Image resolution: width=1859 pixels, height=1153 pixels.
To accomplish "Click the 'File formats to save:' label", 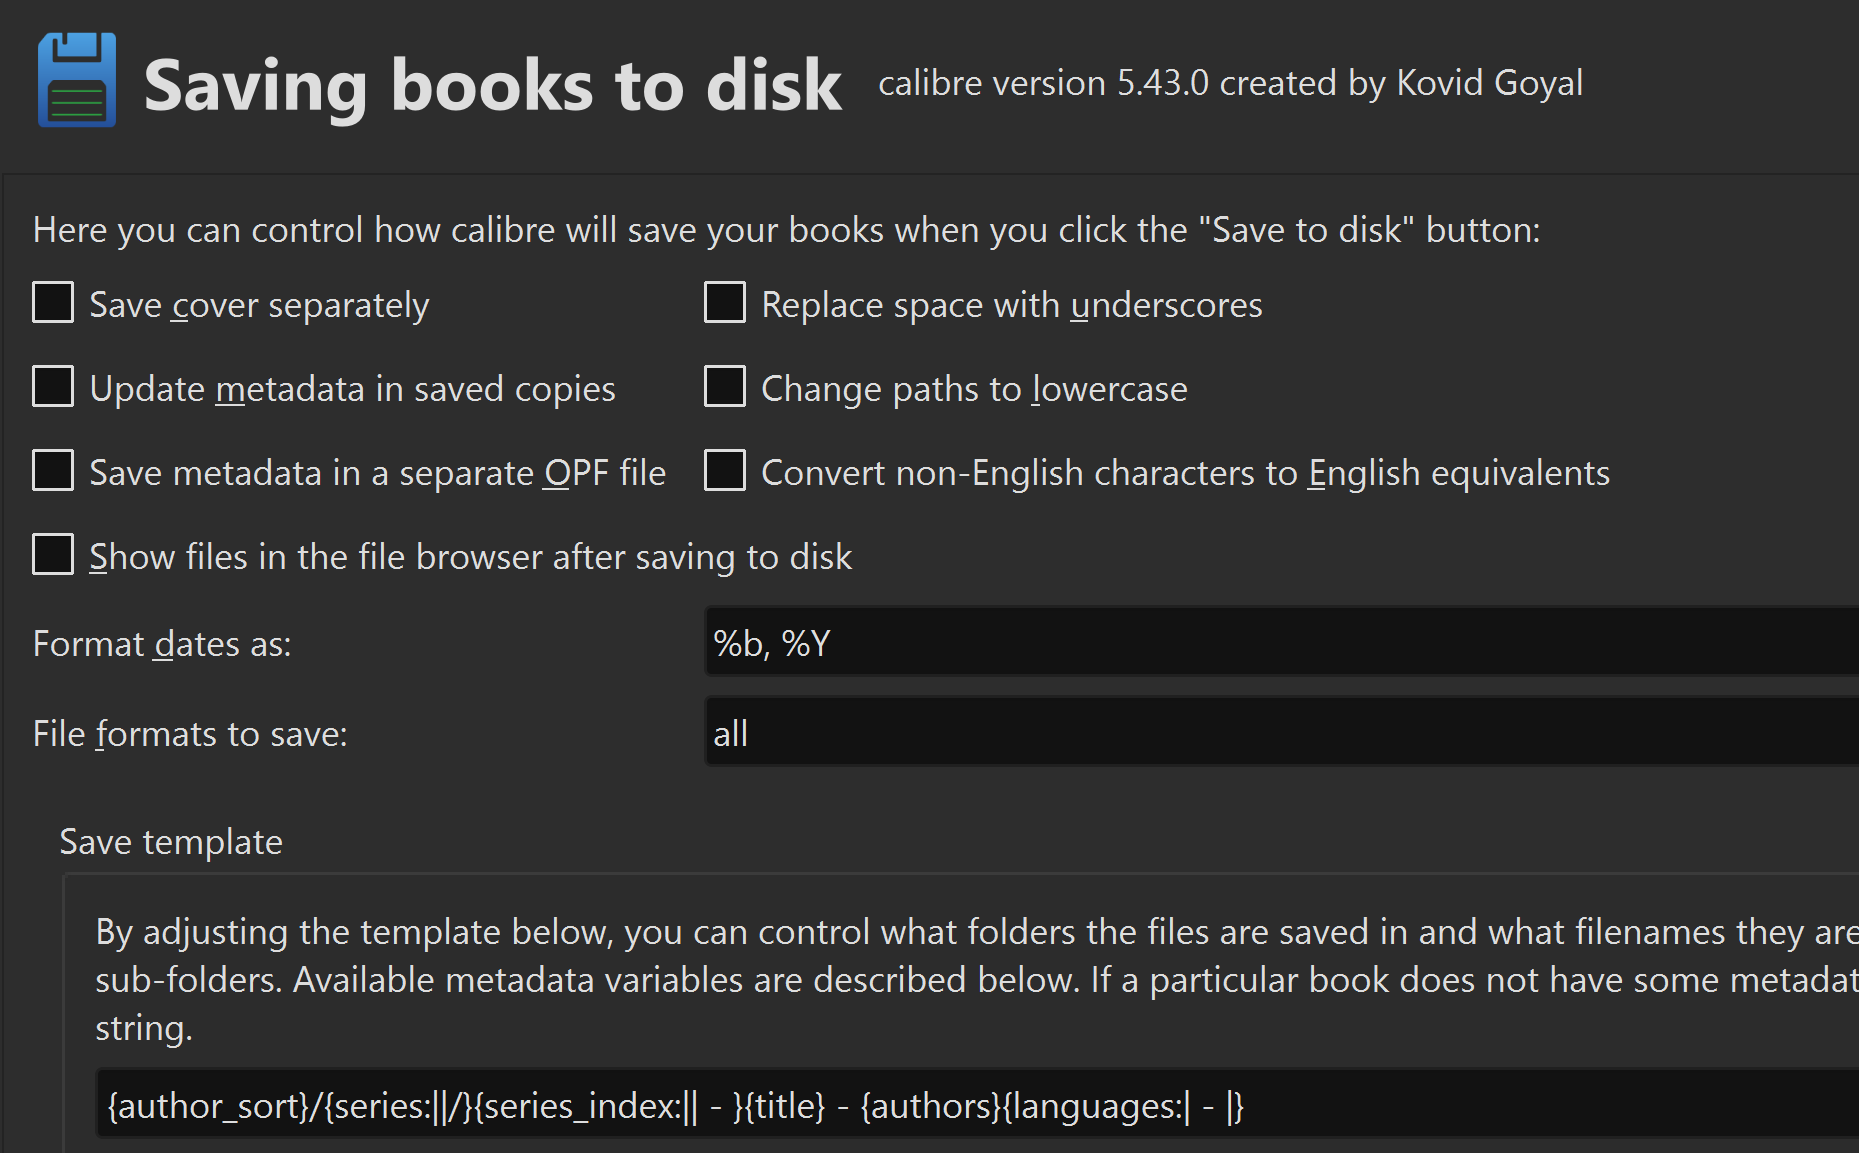I will 190,734.
